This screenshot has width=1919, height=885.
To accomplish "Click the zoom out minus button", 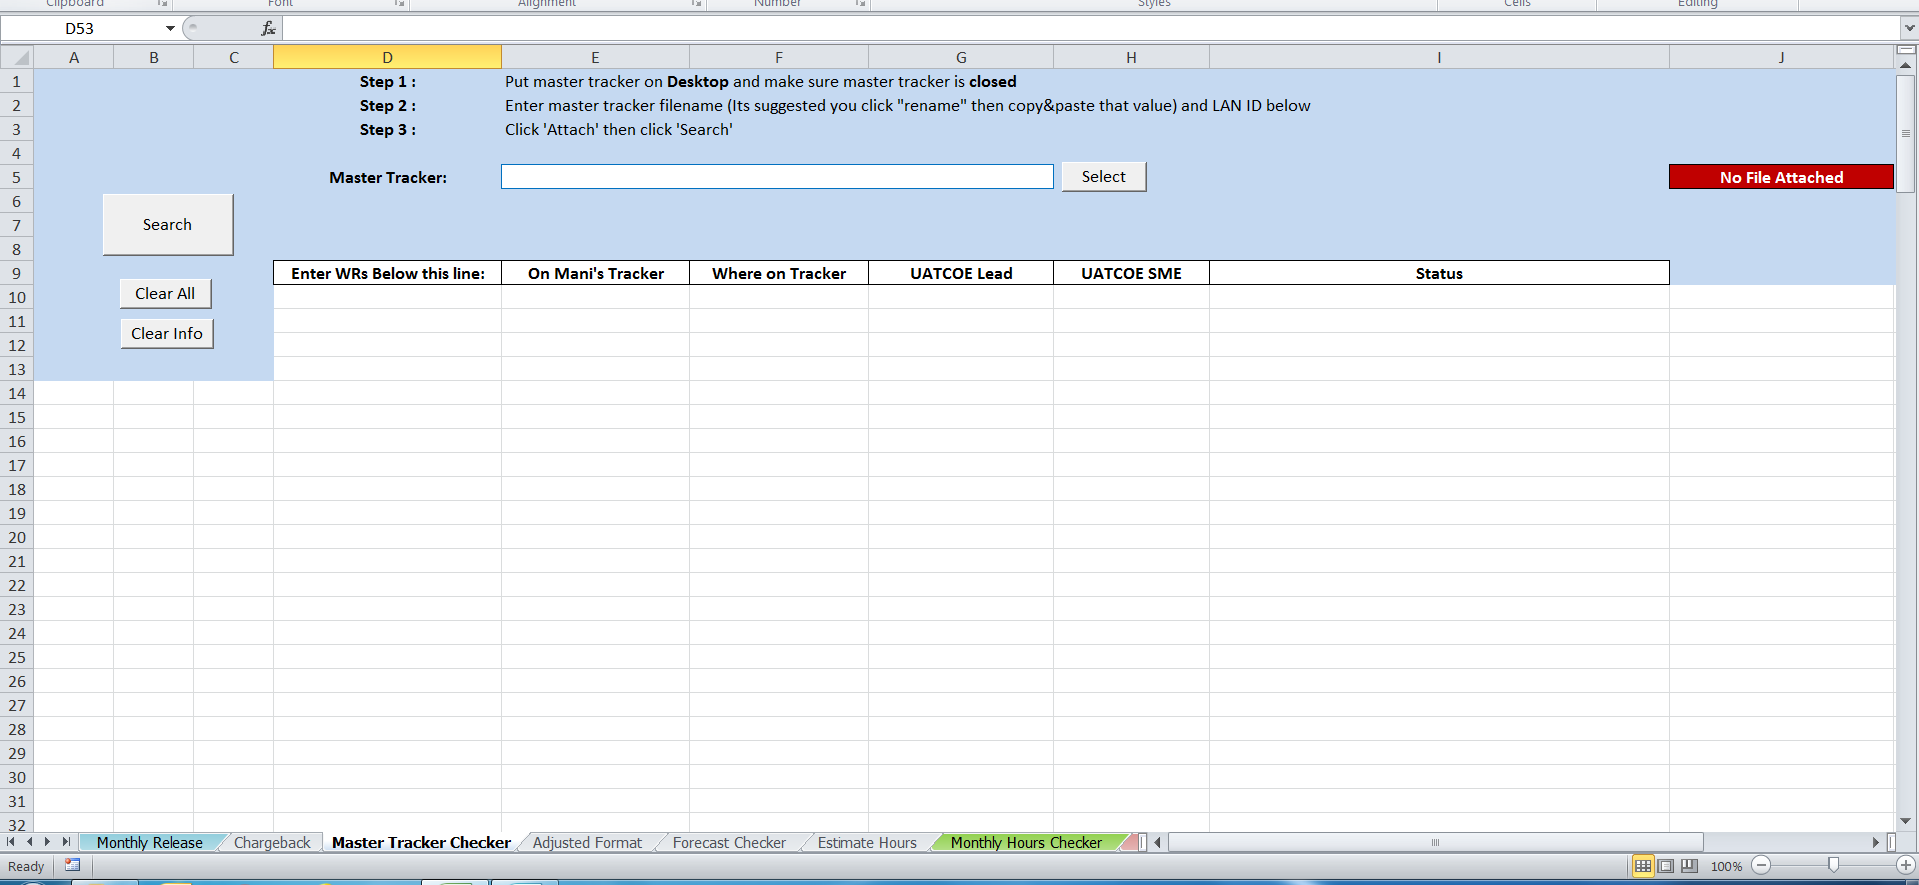I will pyautogui.click(x=1762, y=865).
